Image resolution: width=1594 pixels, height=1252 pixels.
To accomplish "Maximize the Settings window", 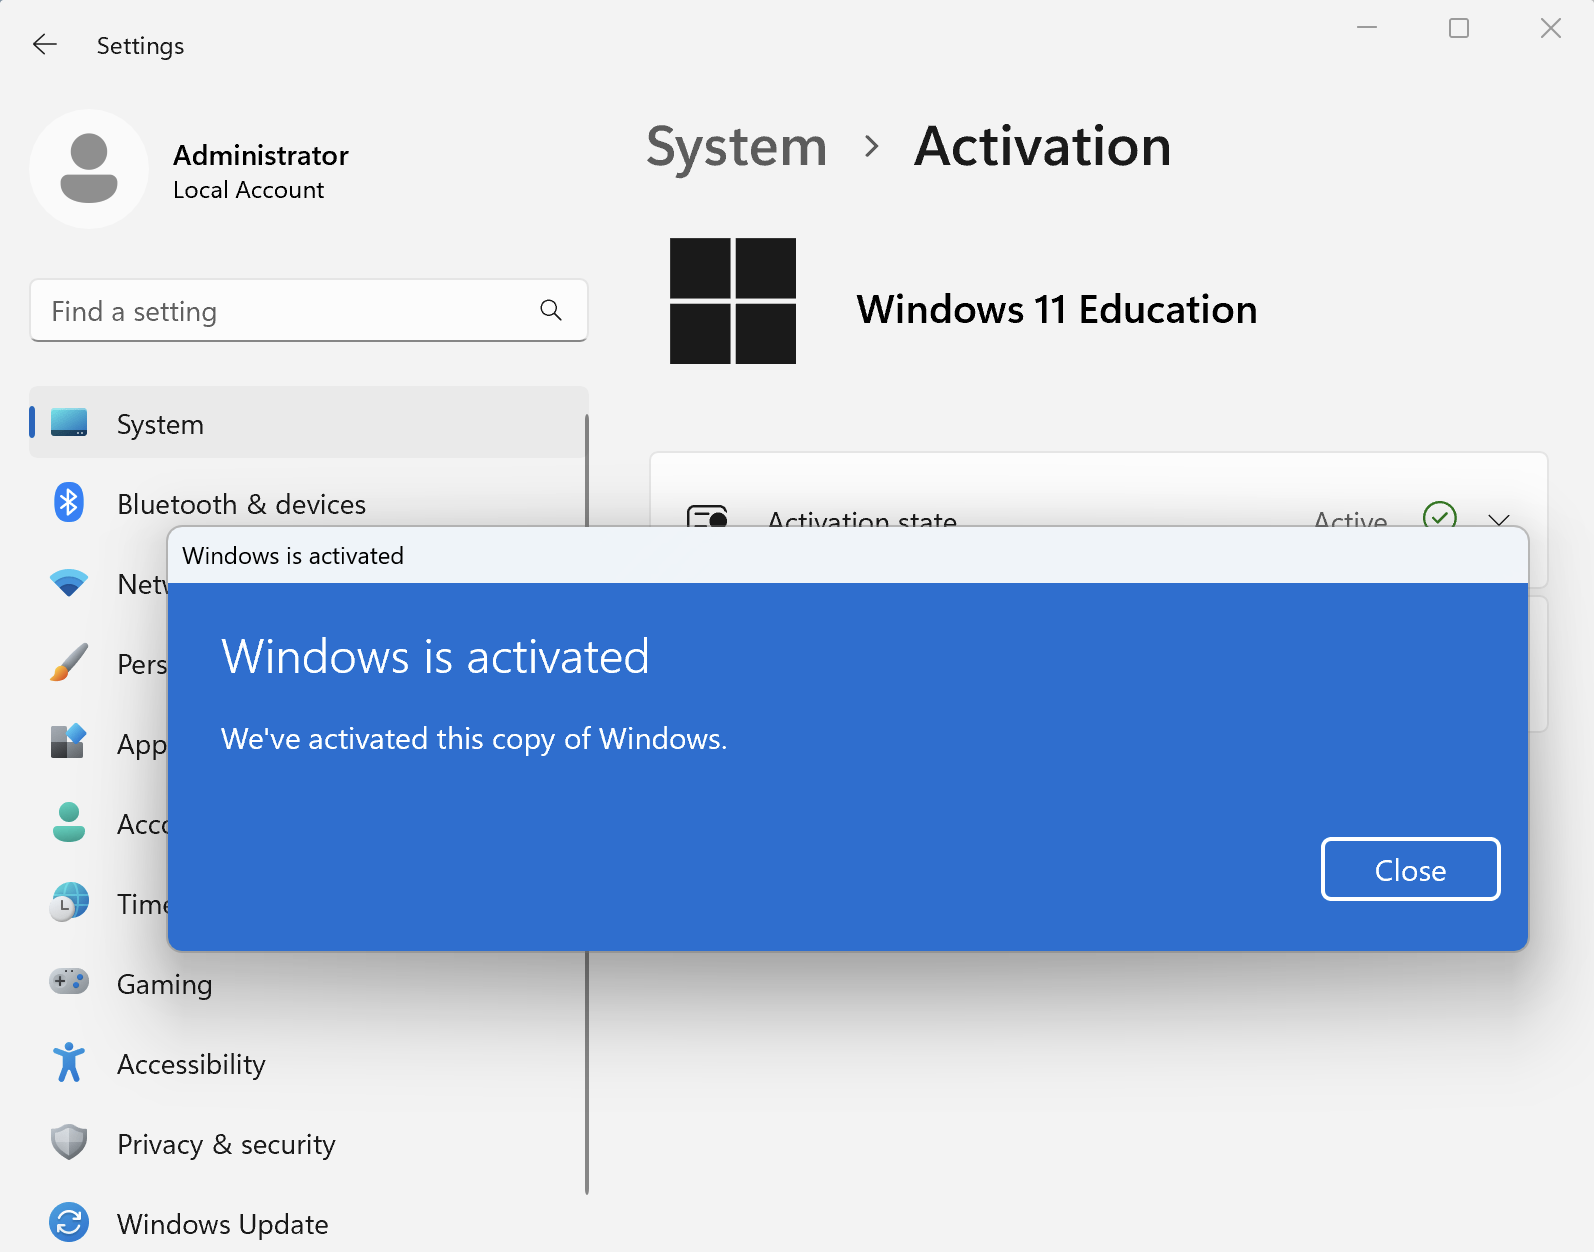I will click(x=1459, y=28).
